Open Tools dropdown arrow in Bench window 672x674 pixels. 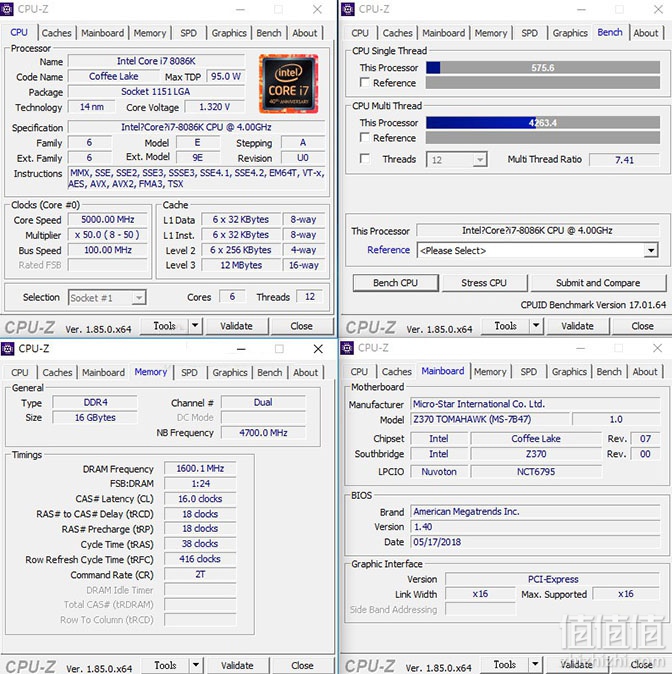(x=536, y=325)
